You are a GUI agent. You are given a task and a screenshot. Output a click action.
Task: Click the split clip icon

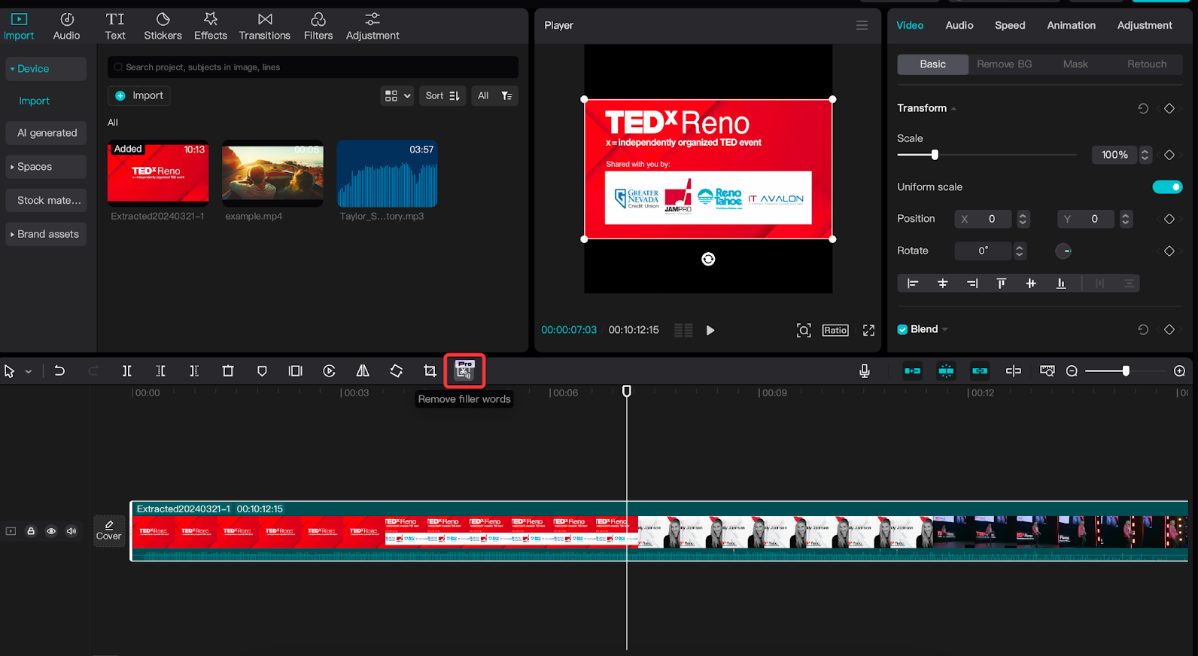pos(127,371)
